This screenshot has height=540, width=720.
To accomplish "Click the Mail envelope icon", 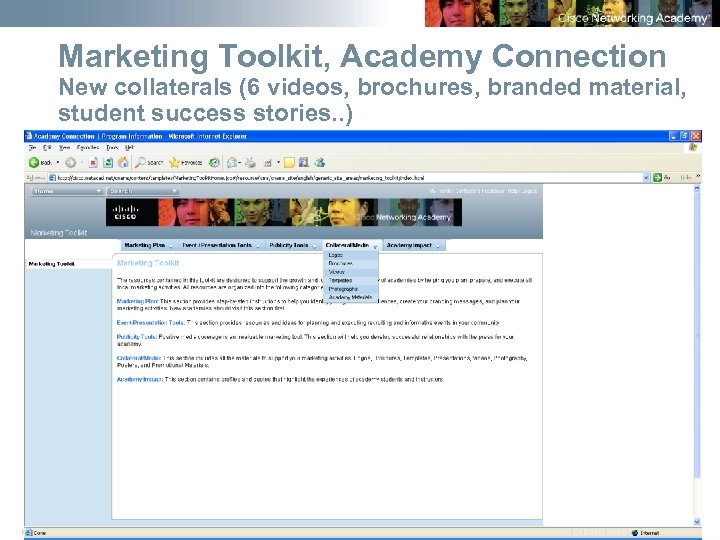I will [x=232, y=162].
